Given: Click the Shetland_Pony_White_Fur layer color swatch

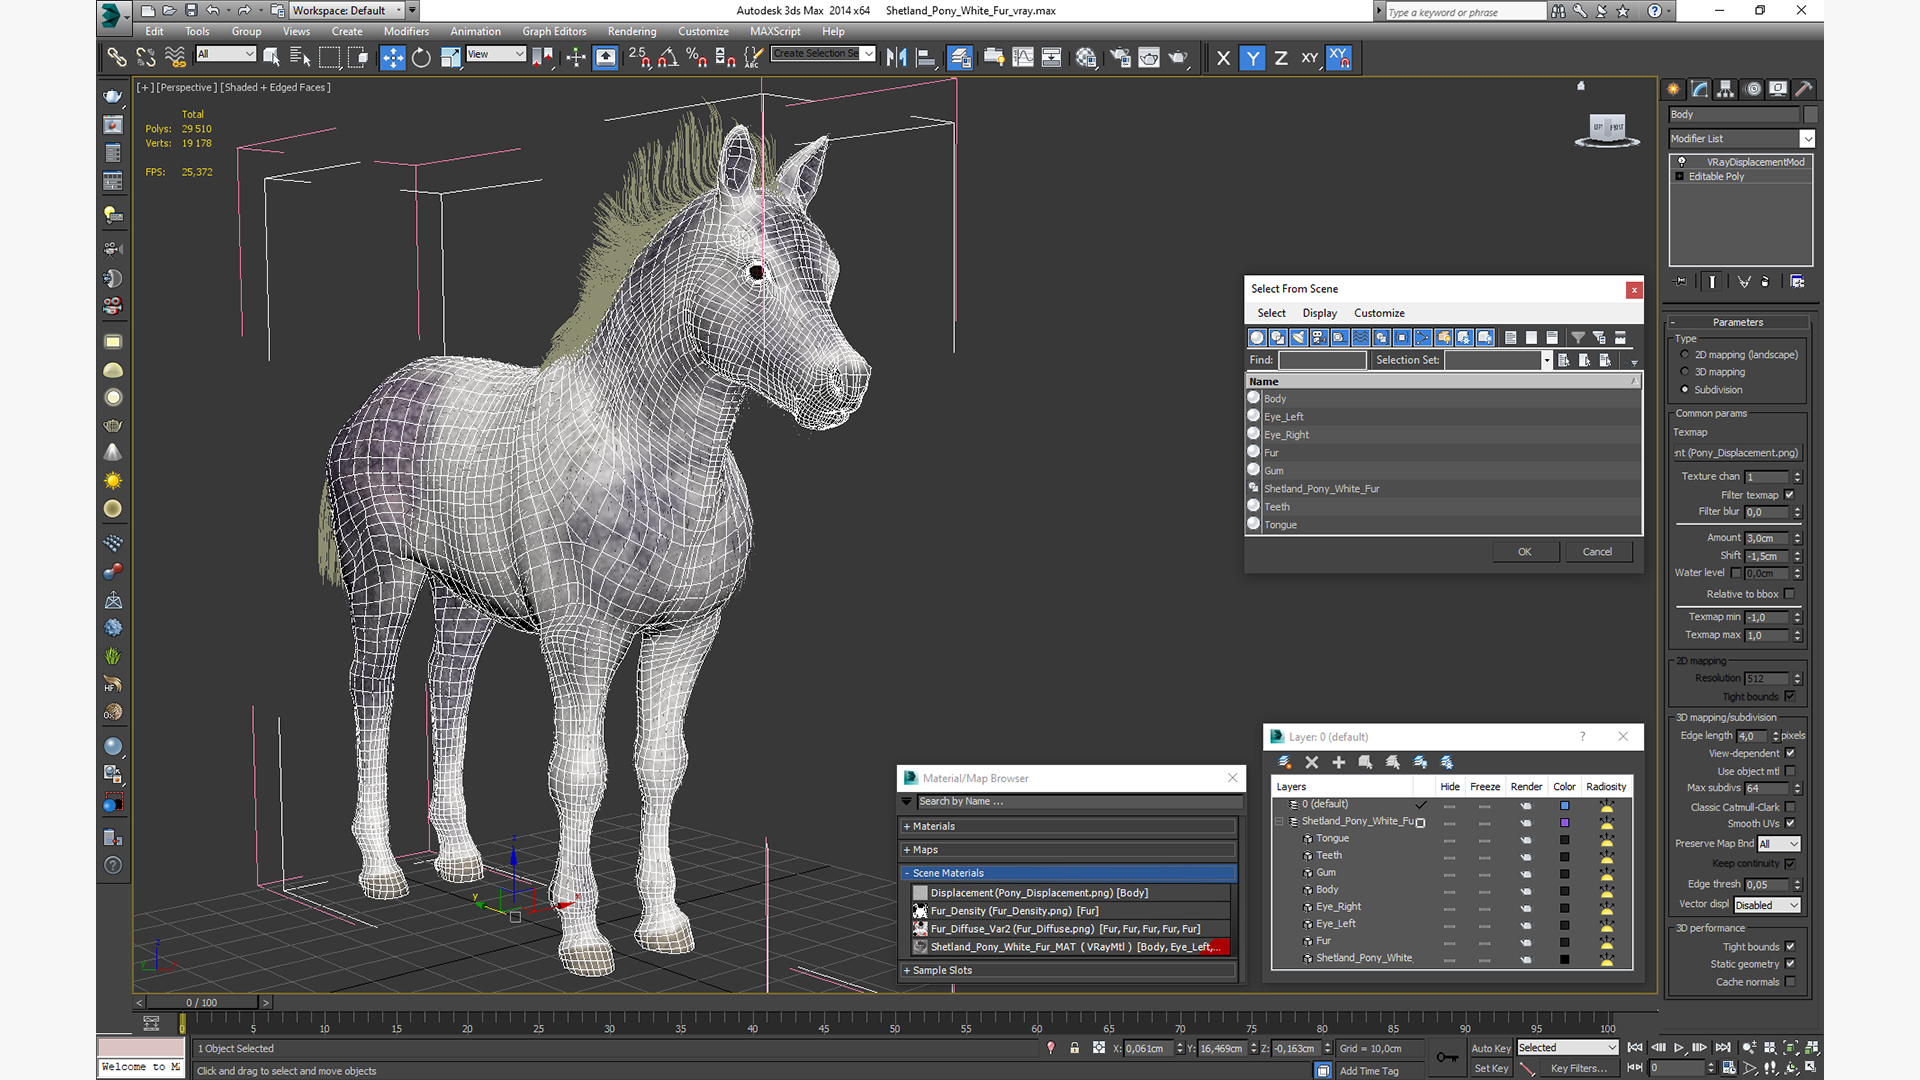Looking at the screenshot, I should [1565, 822].
